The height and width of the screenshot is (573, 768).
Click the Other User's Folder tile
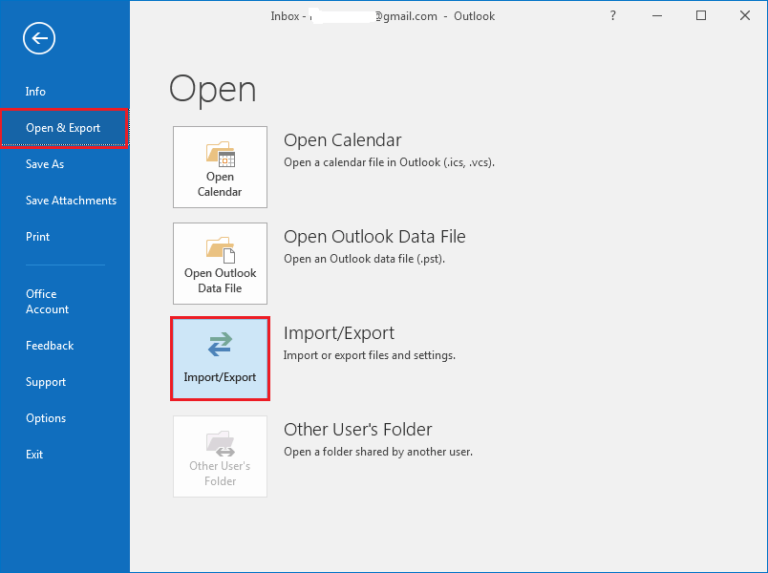(220, 456)
